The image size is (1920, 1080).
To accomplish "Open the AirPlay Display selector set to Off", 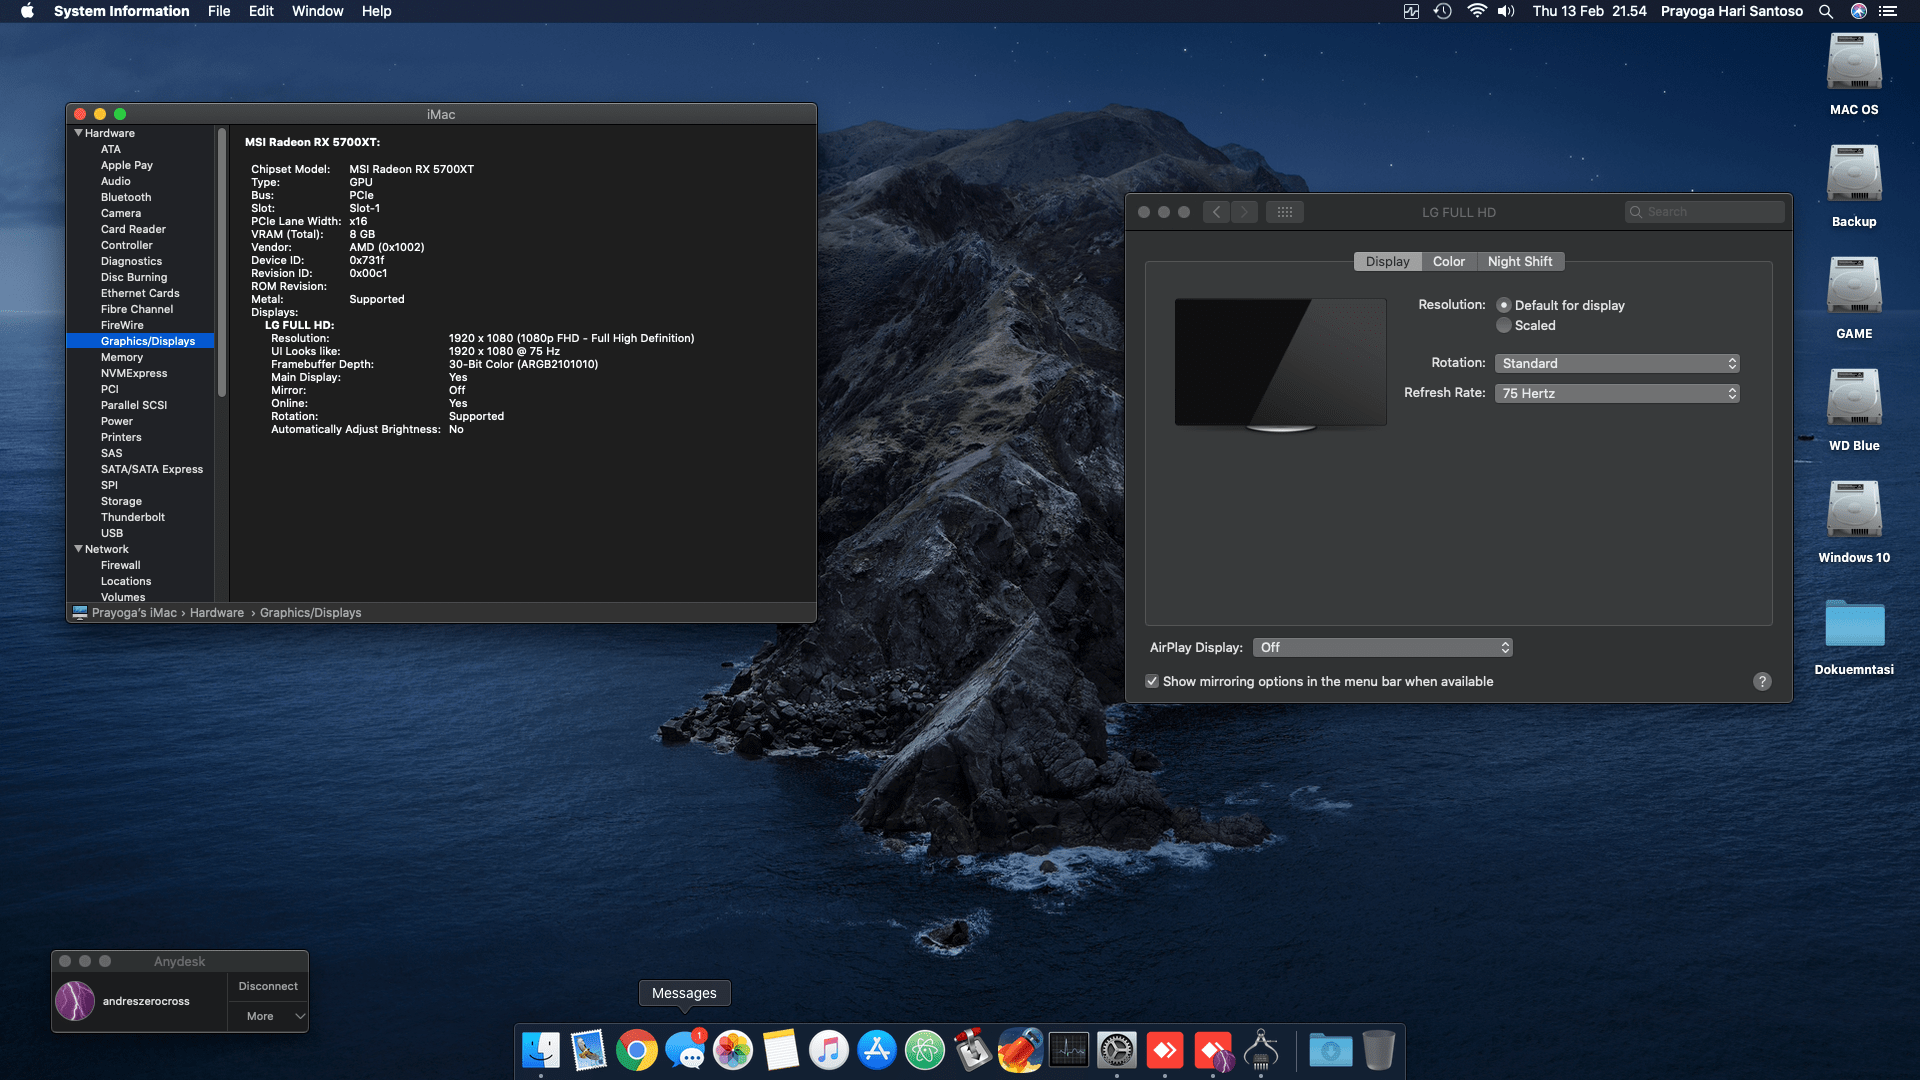I will point(1382,647).
